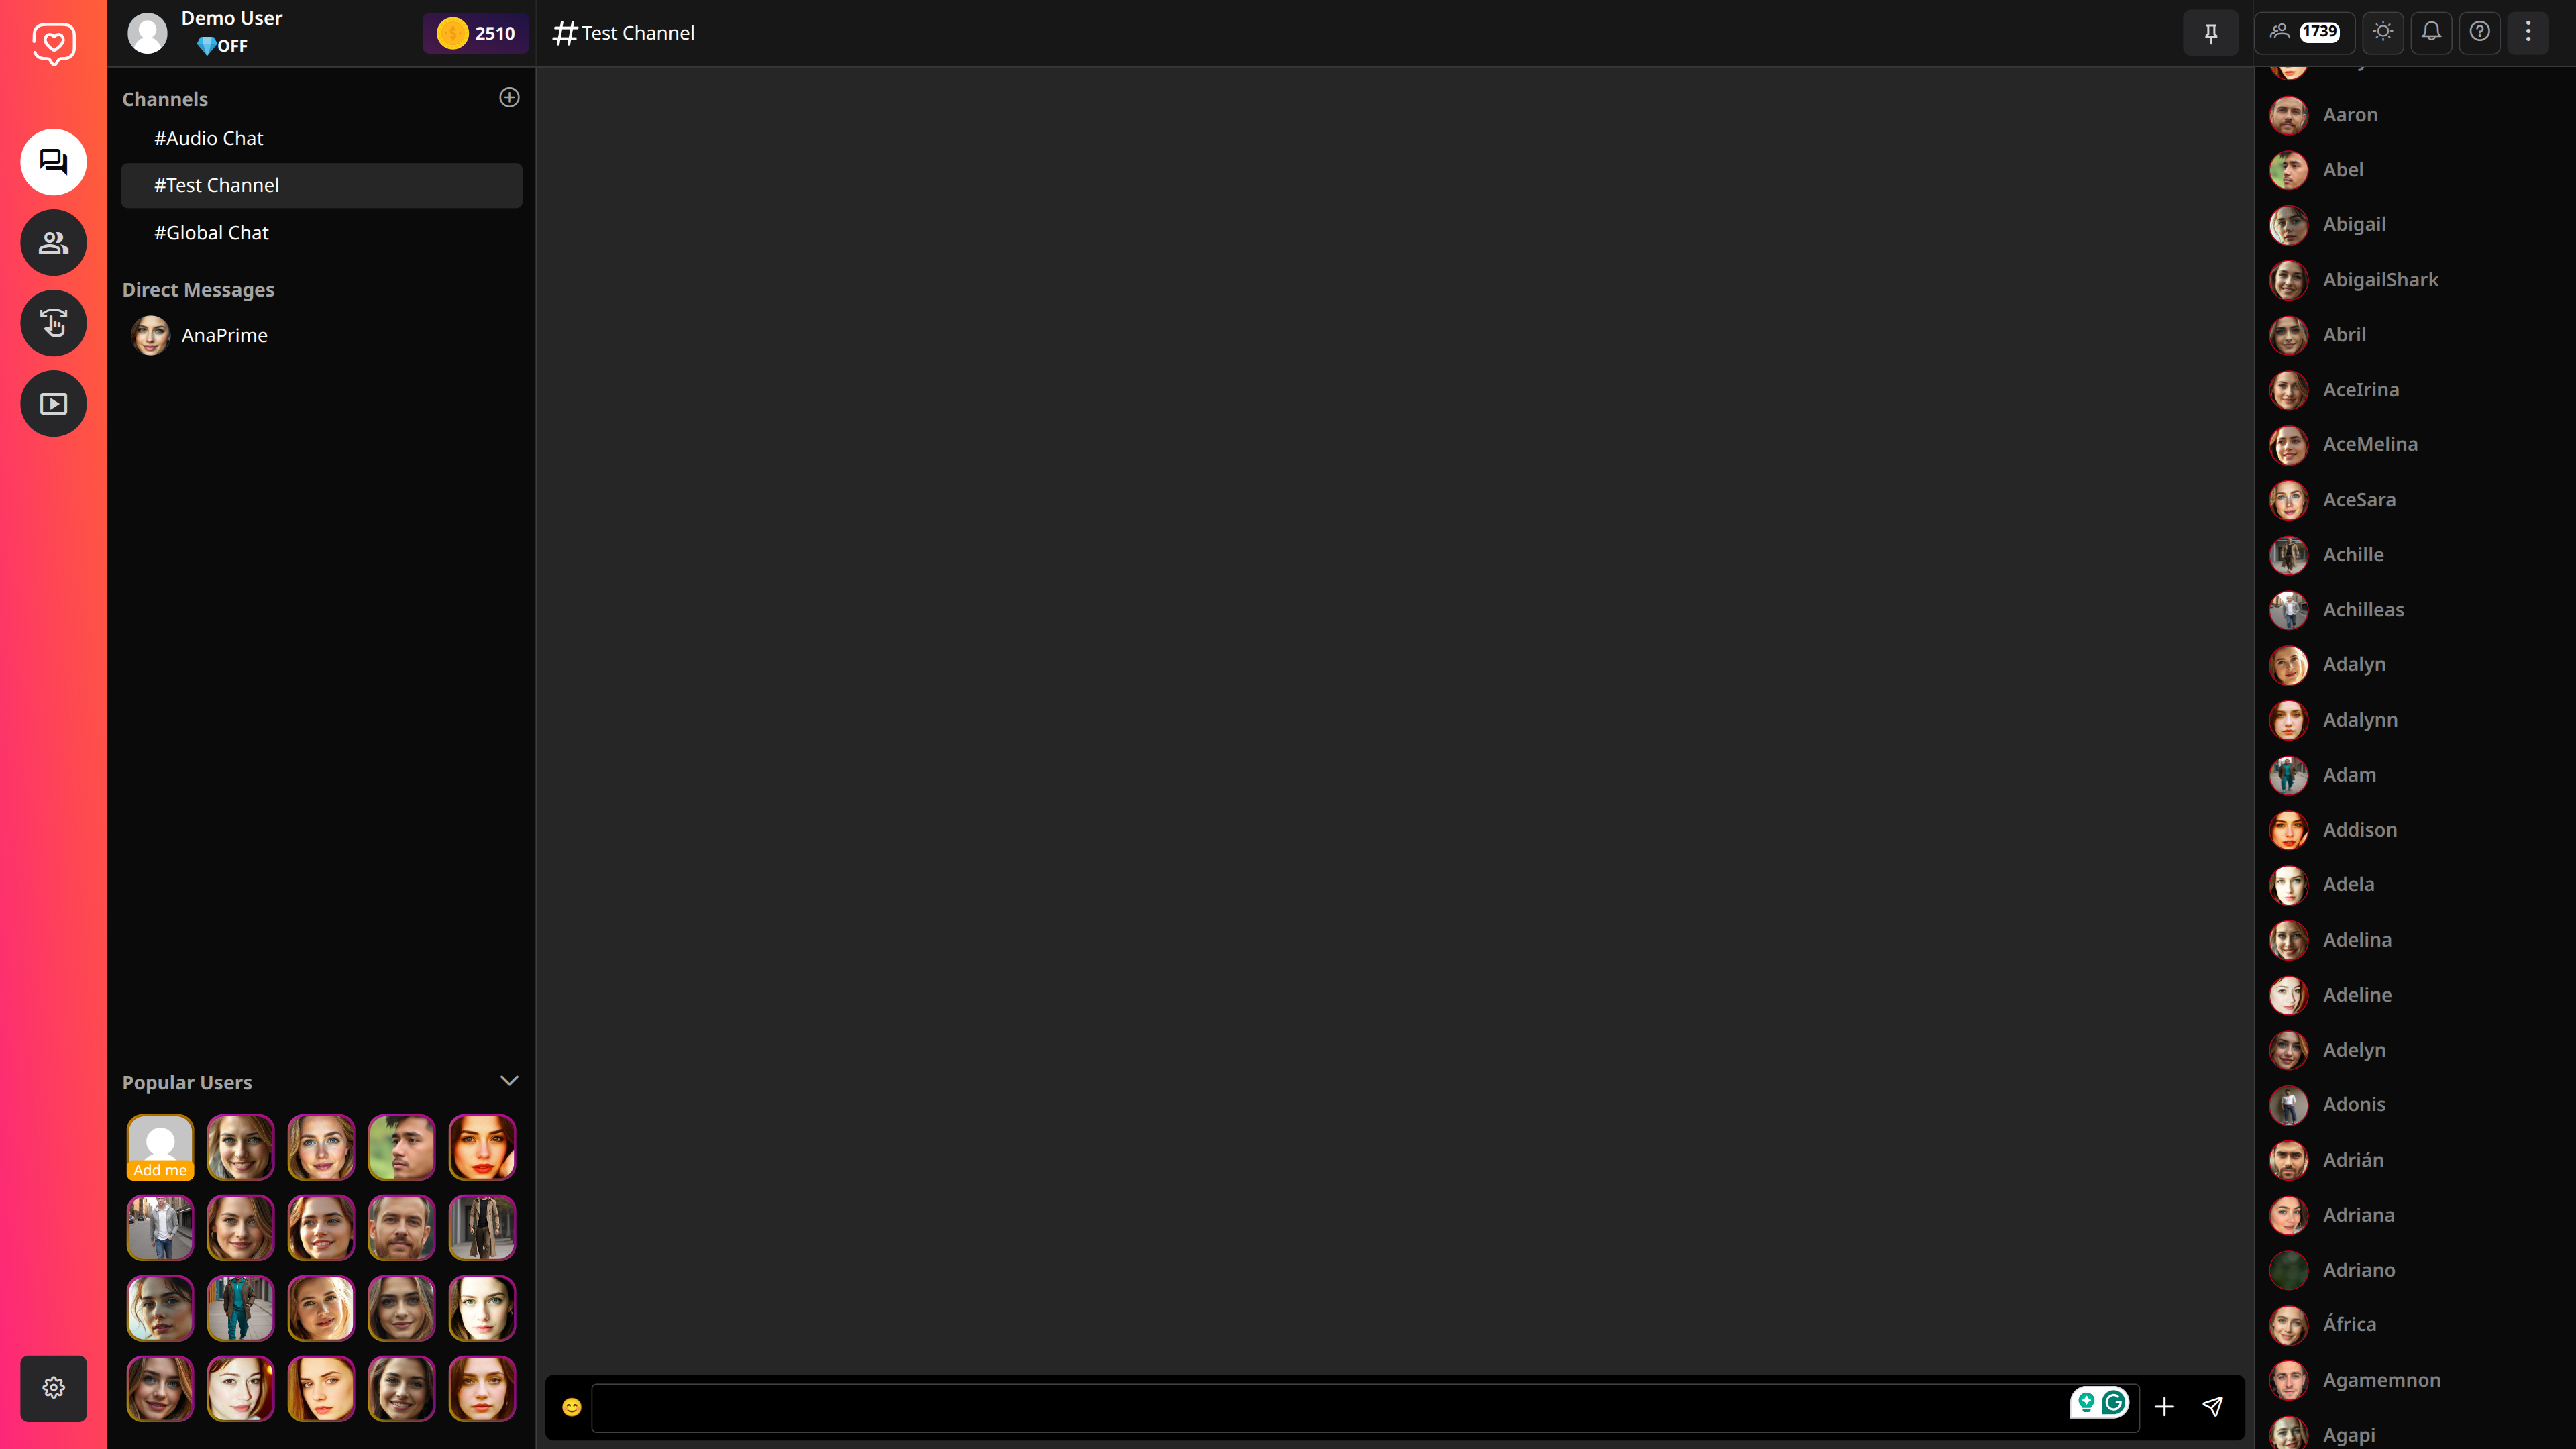Screen dimensions: 2576x1449
Task: Select Addison from member list
Action: click(2414, 830)
